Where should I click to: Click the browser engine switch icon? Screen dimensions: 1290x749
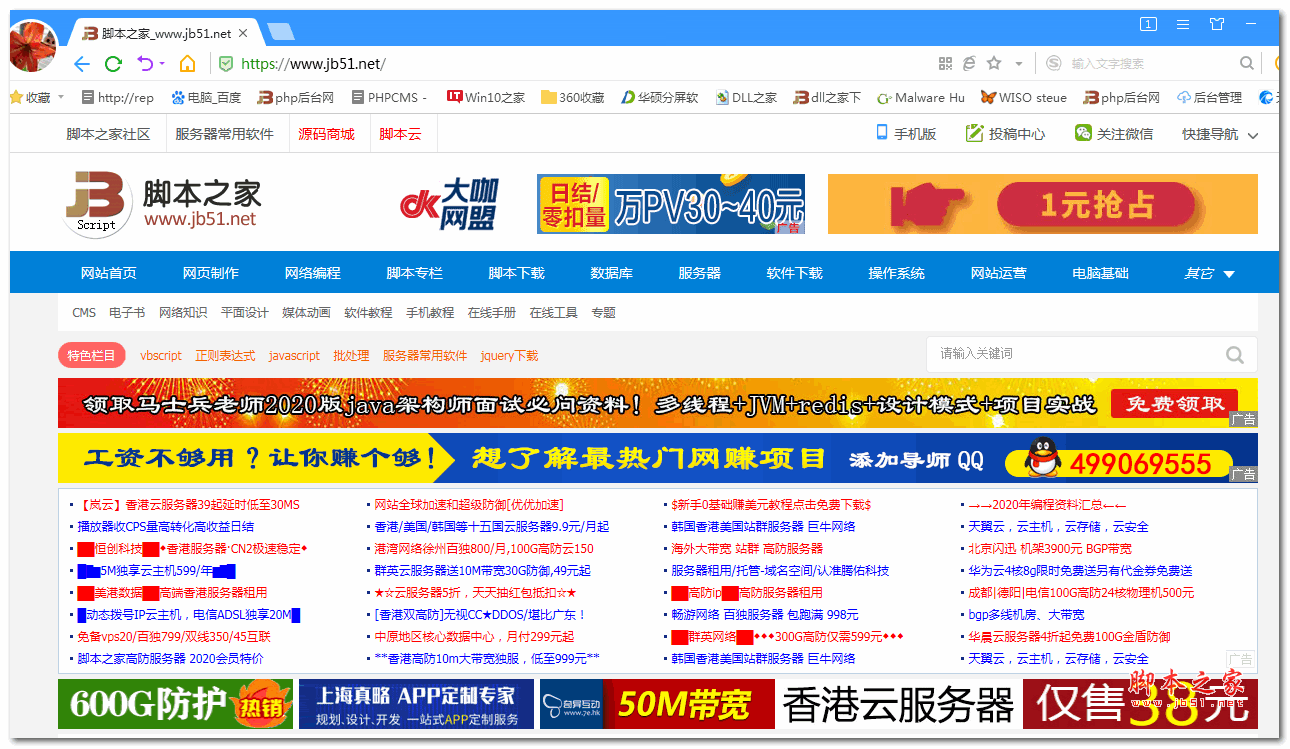click(x=969, y=63)
